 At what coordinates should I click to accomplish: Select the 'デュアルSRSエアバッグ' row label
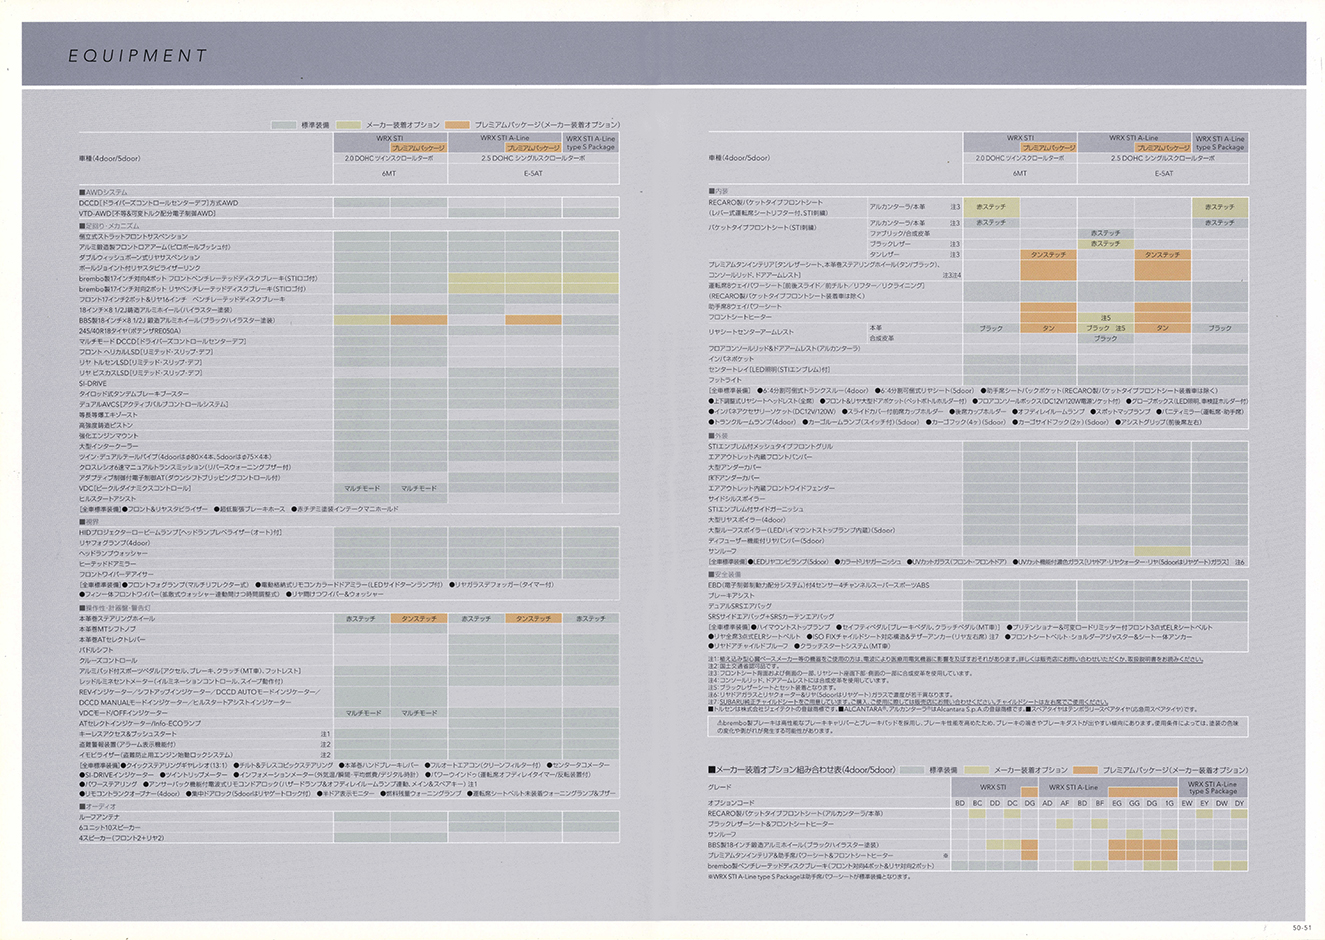[739, 606]
